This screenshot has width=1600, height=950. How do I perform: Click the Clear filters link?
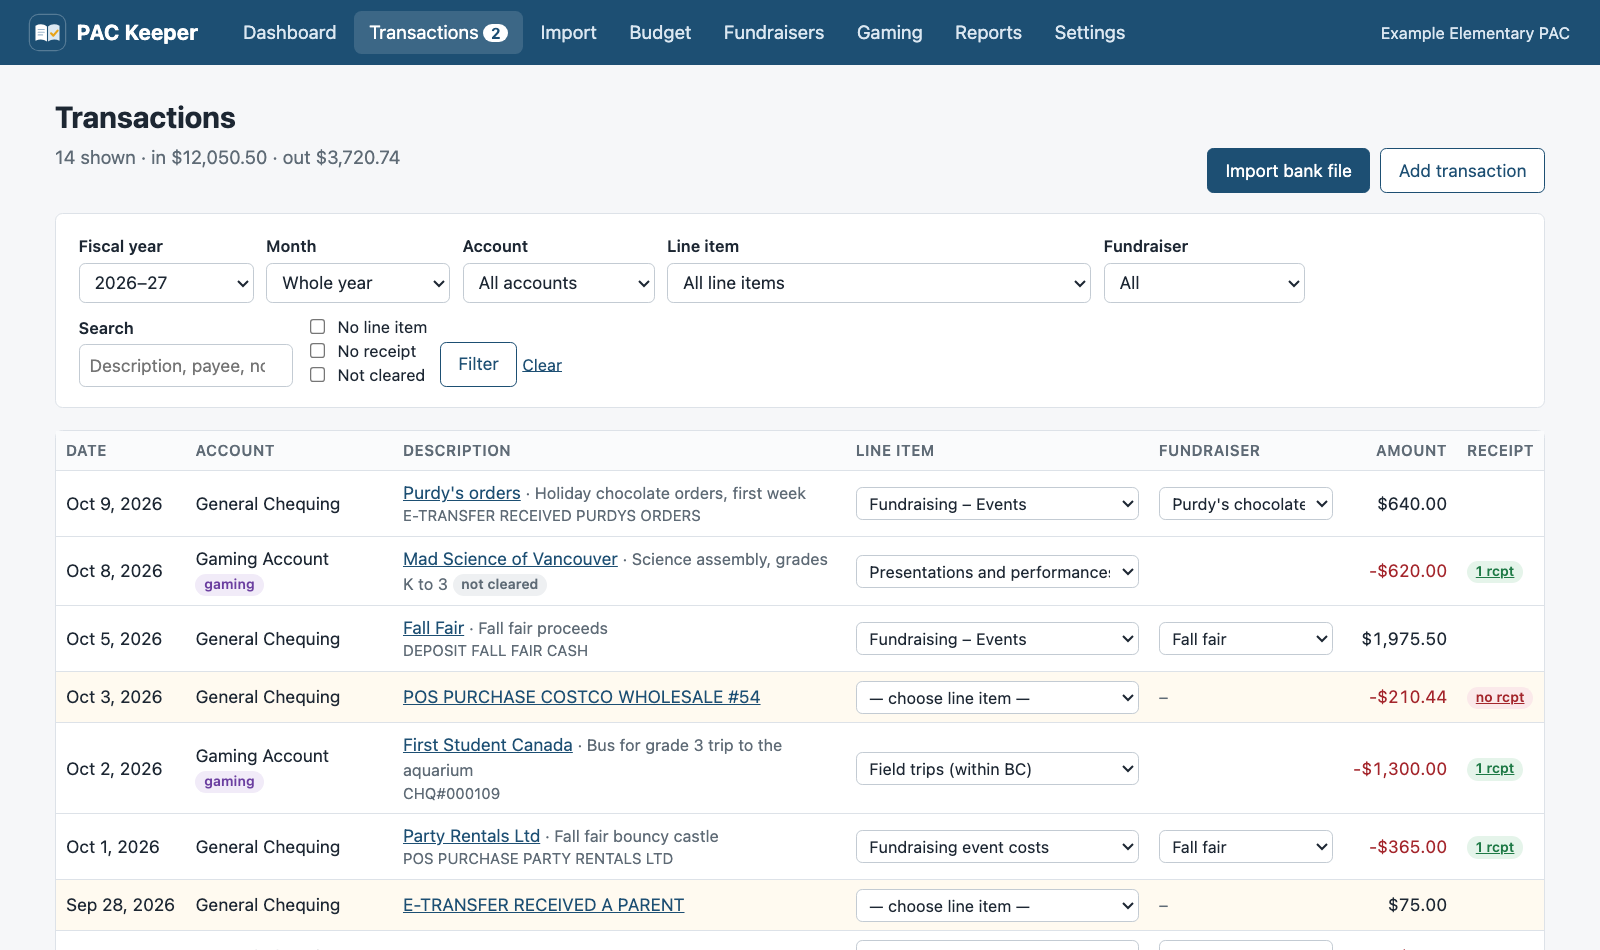[x=542, y=365]
